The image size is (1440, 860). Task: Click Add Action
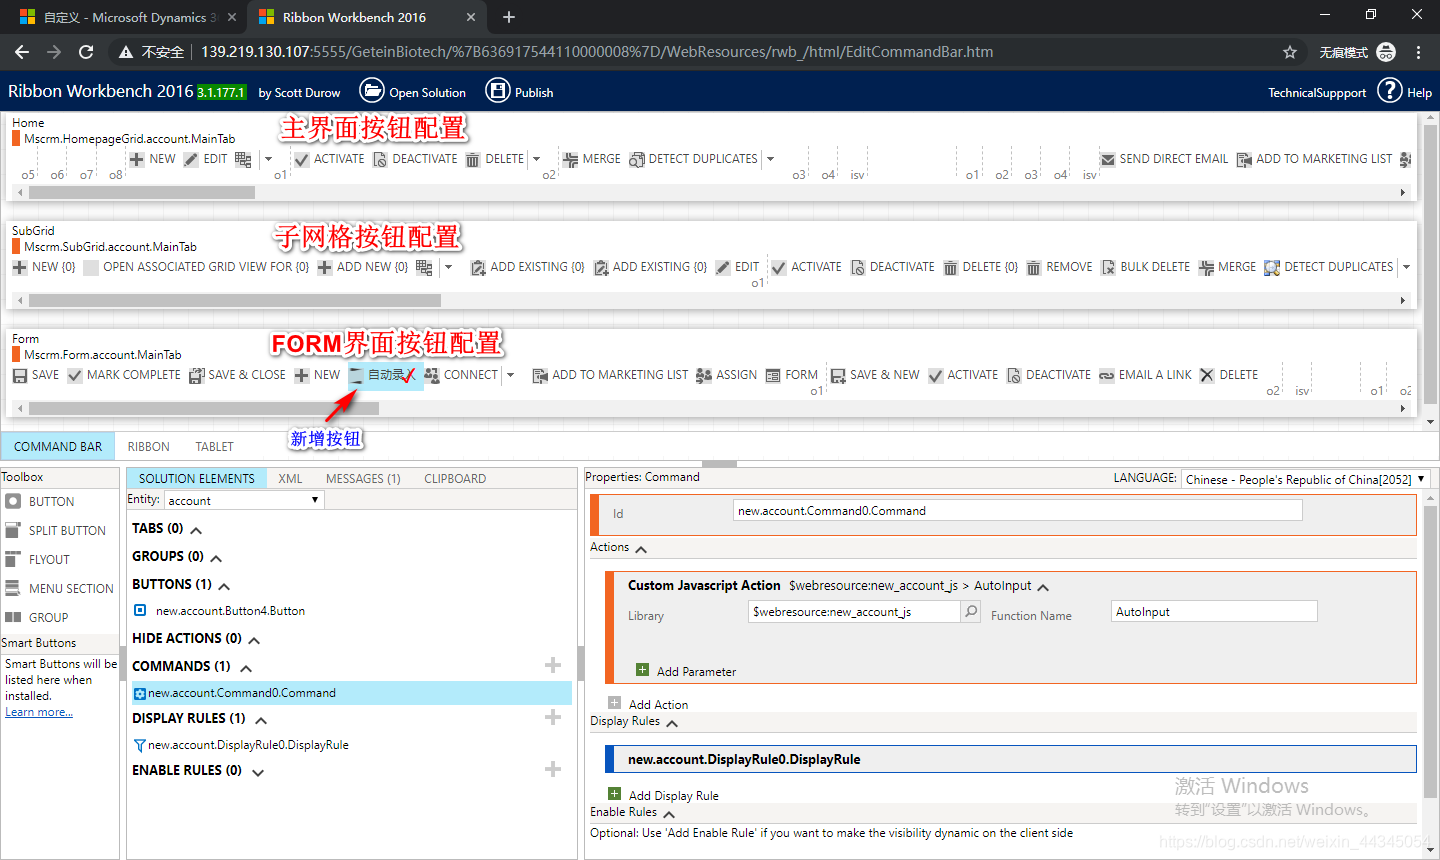coord(648,704)
